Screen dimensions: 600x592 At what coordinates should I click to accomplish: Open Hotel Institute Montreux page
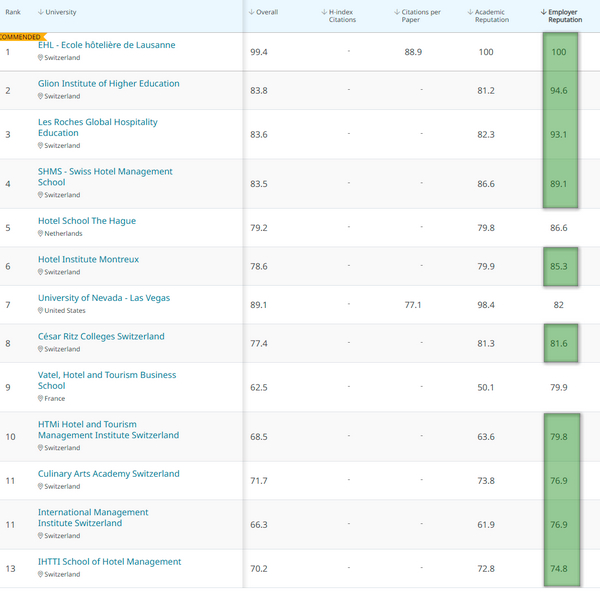pyautogui.click(x=88, y=259)
